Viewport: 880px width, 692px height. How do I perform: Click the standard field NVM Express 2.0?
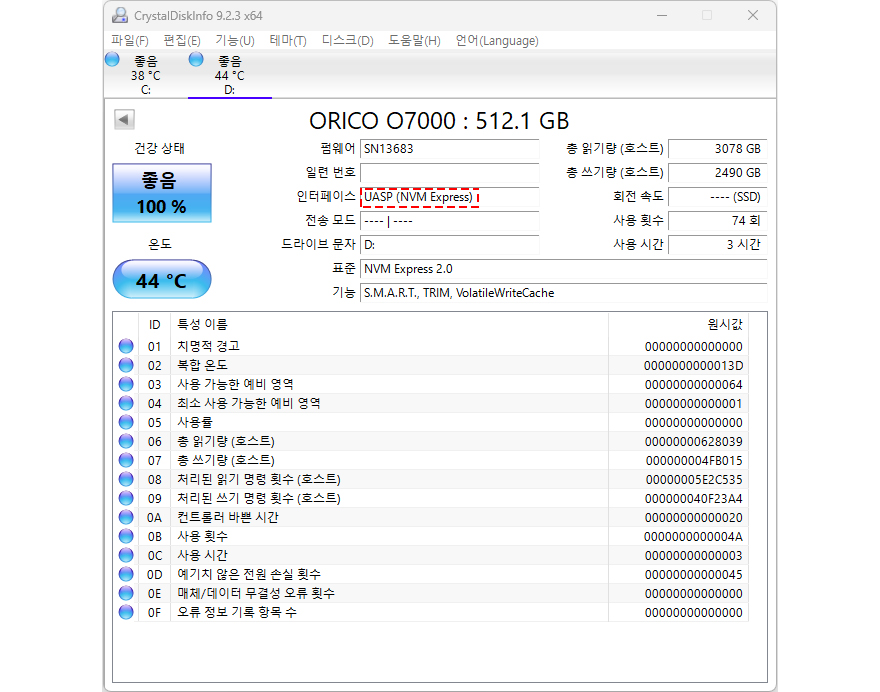click(563, 269)
